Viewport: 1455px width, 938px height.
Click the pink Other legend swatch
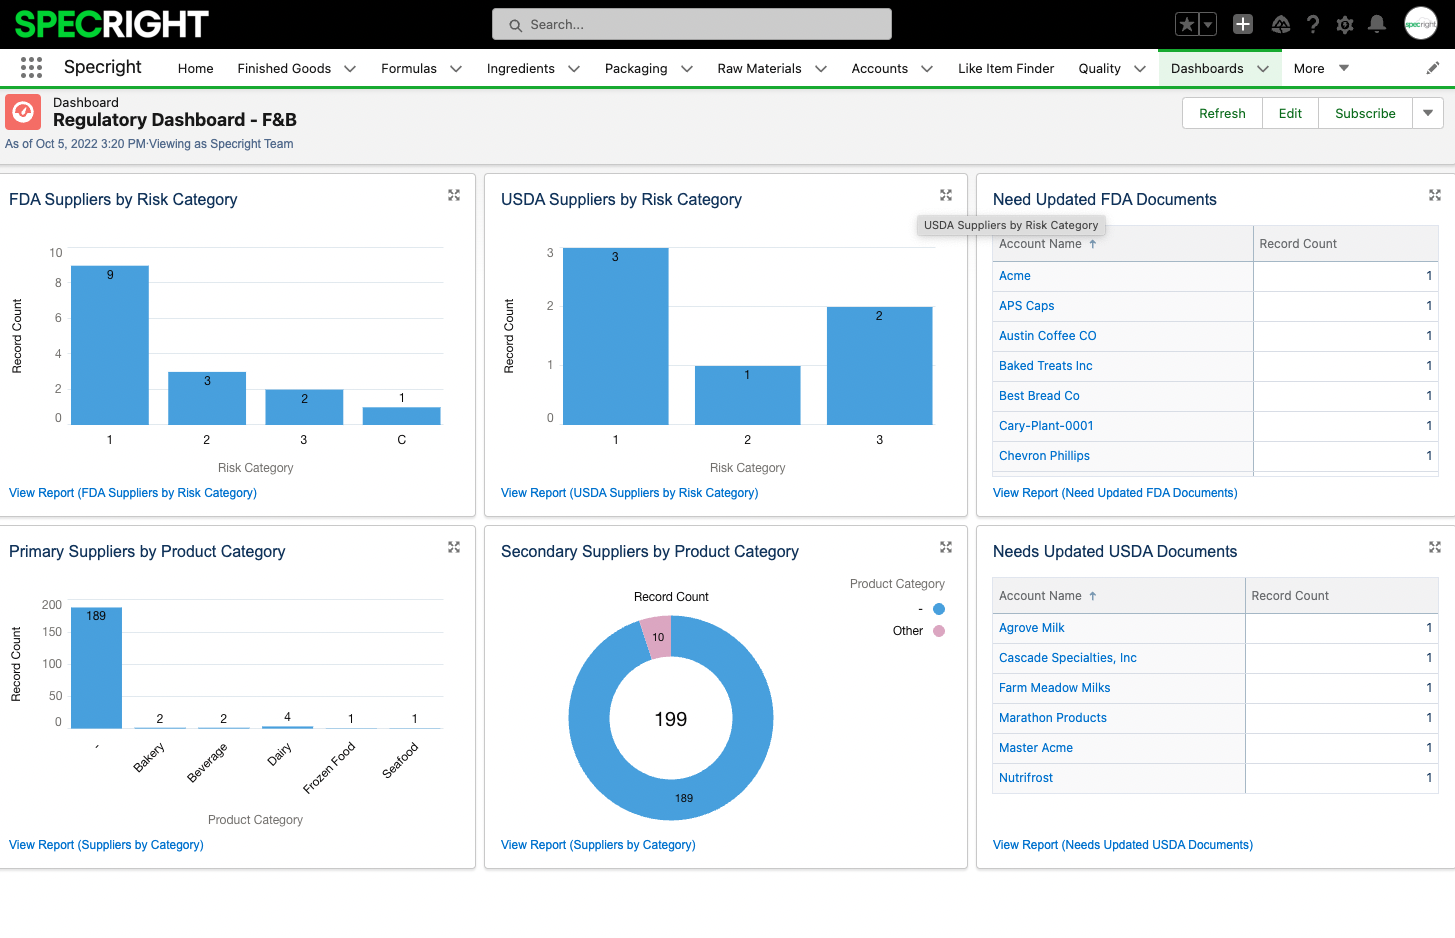937,631
